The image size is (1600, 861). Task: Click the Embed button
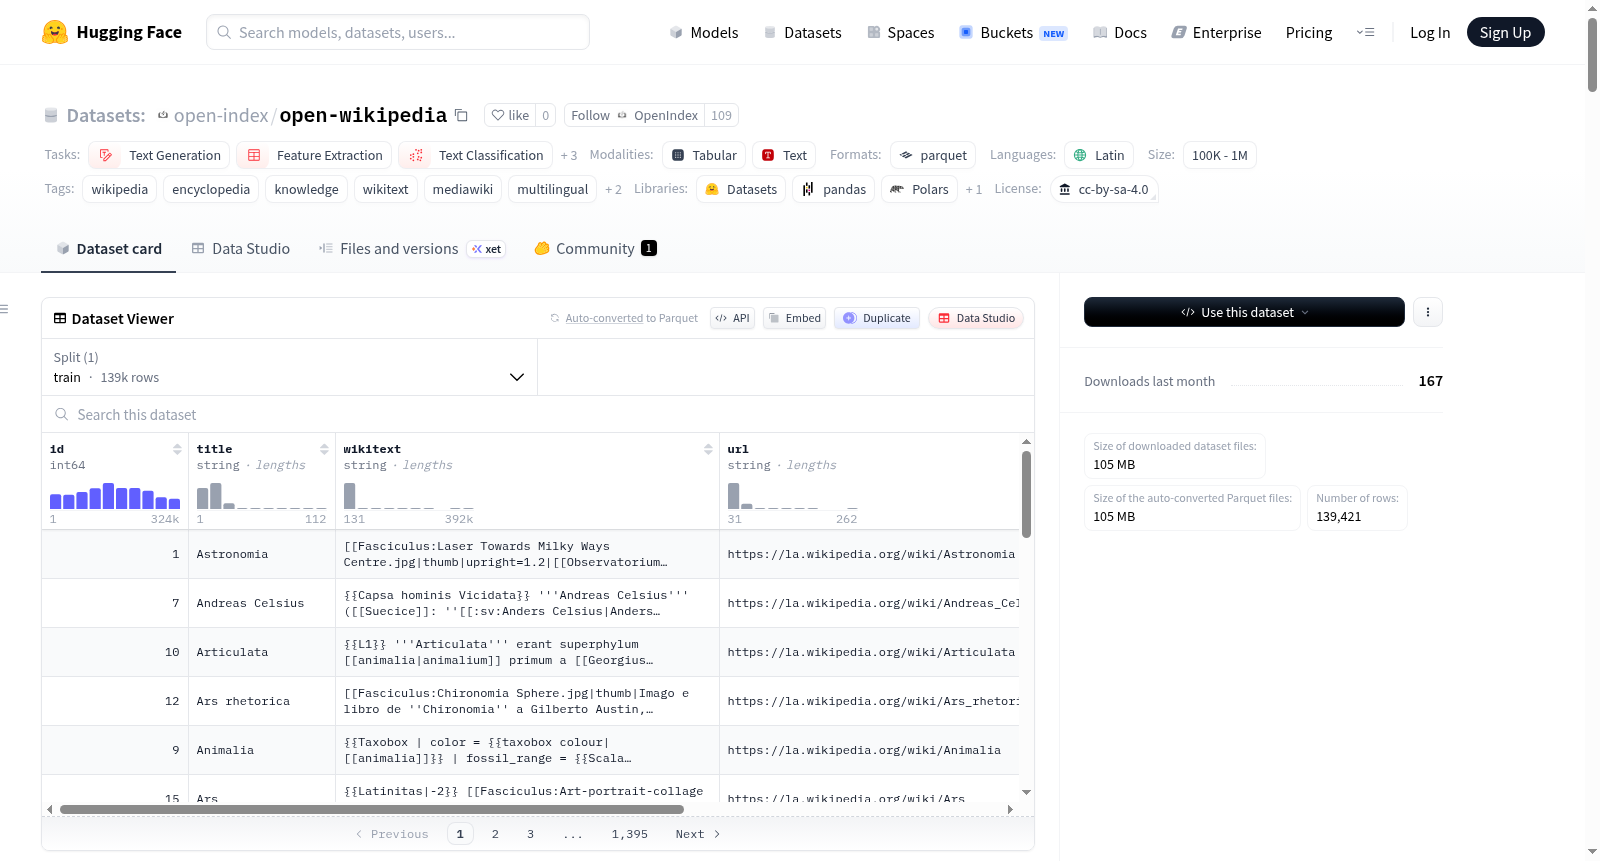tap(794, 318)
